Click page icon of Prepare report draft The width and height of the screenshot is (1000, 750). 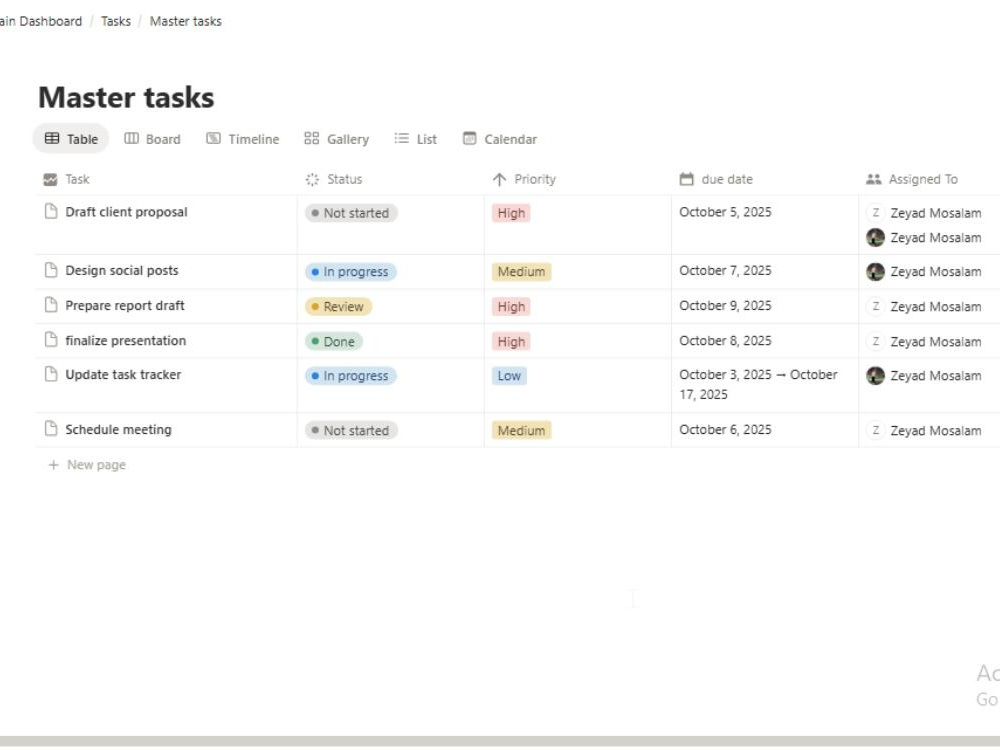click(x=51, y=305)
